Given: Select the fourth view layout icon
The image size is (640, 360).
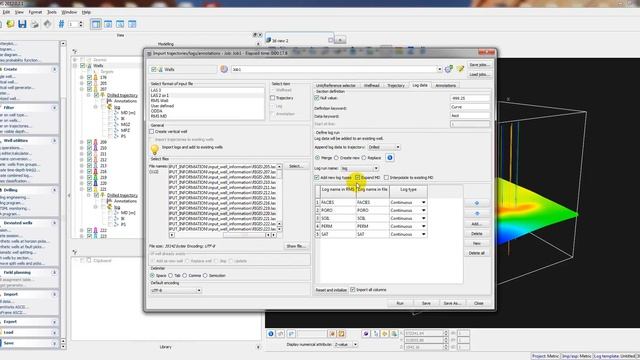Looking at the screenshot, I should click(x=132, y=24).
